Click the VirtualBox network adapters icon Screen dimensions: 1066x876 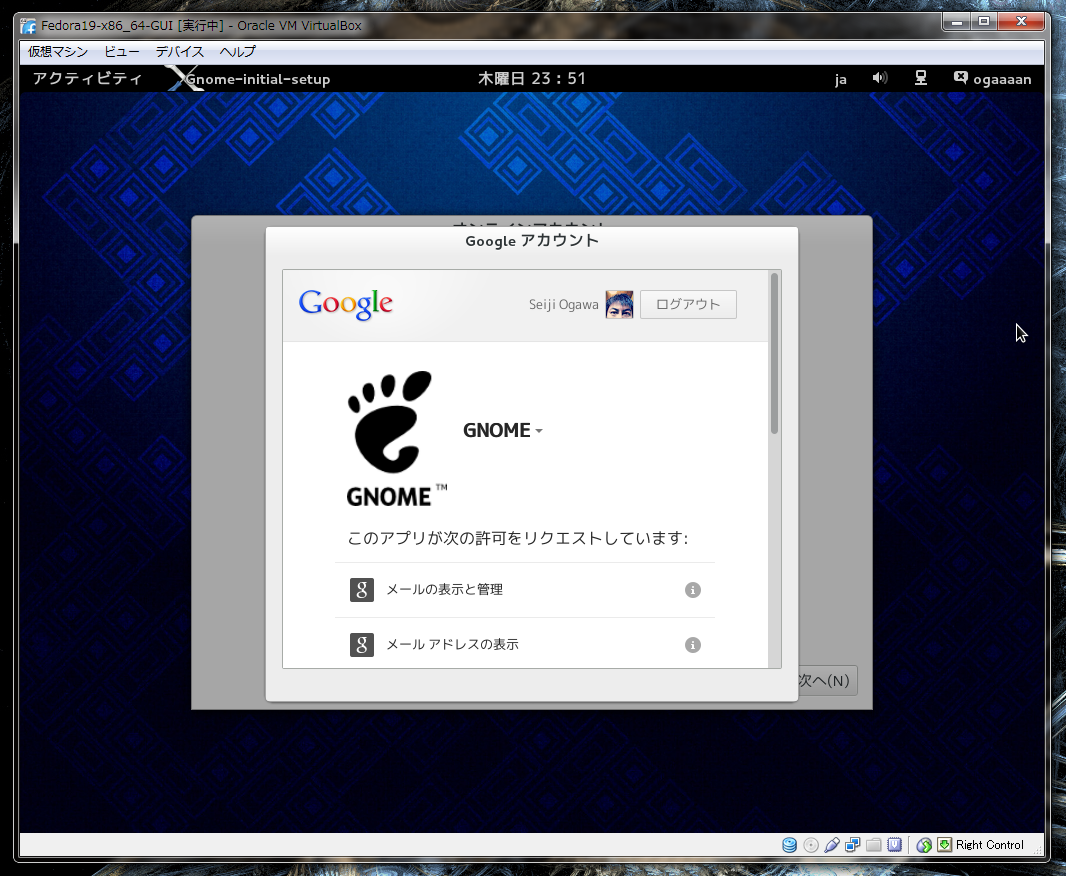[853, 845]
